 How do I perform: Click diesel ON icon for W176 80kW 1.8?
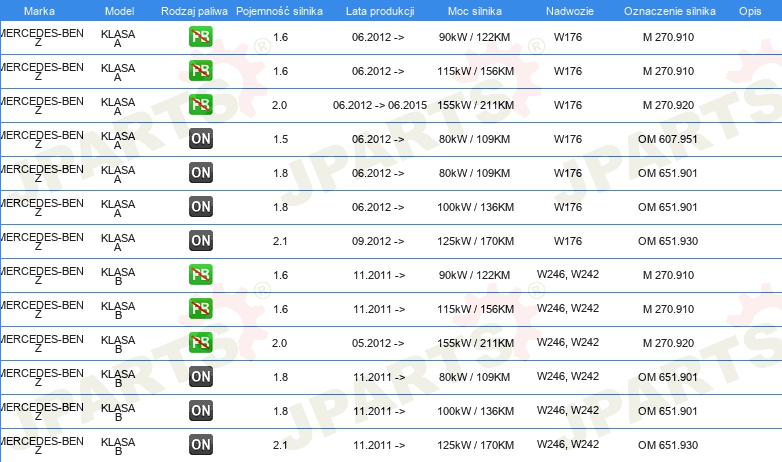200,173
